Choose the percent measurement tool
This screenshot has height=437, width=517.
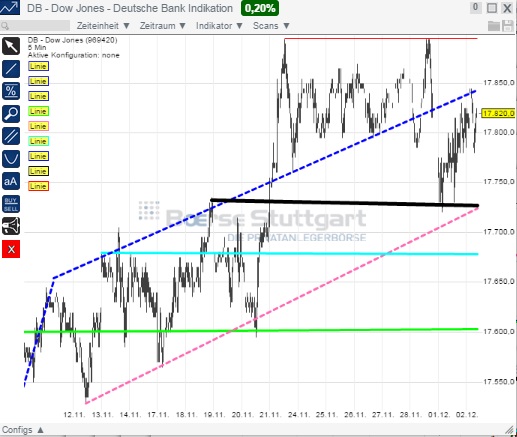[x=11, y=91]
